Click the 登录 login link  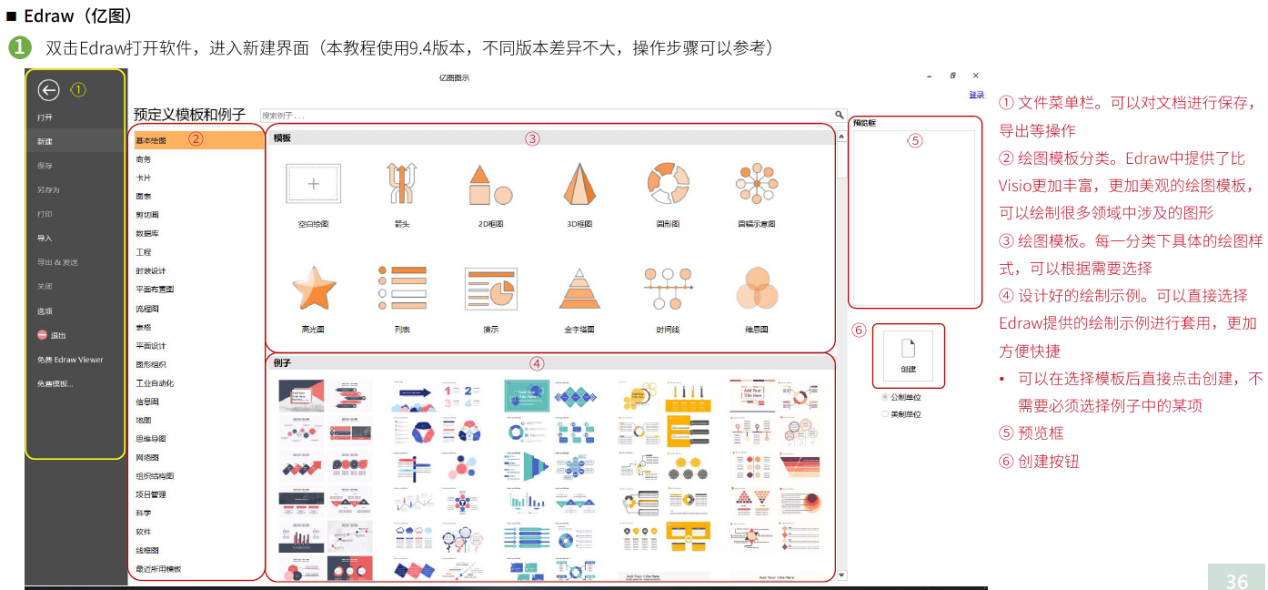pos(976,95)
